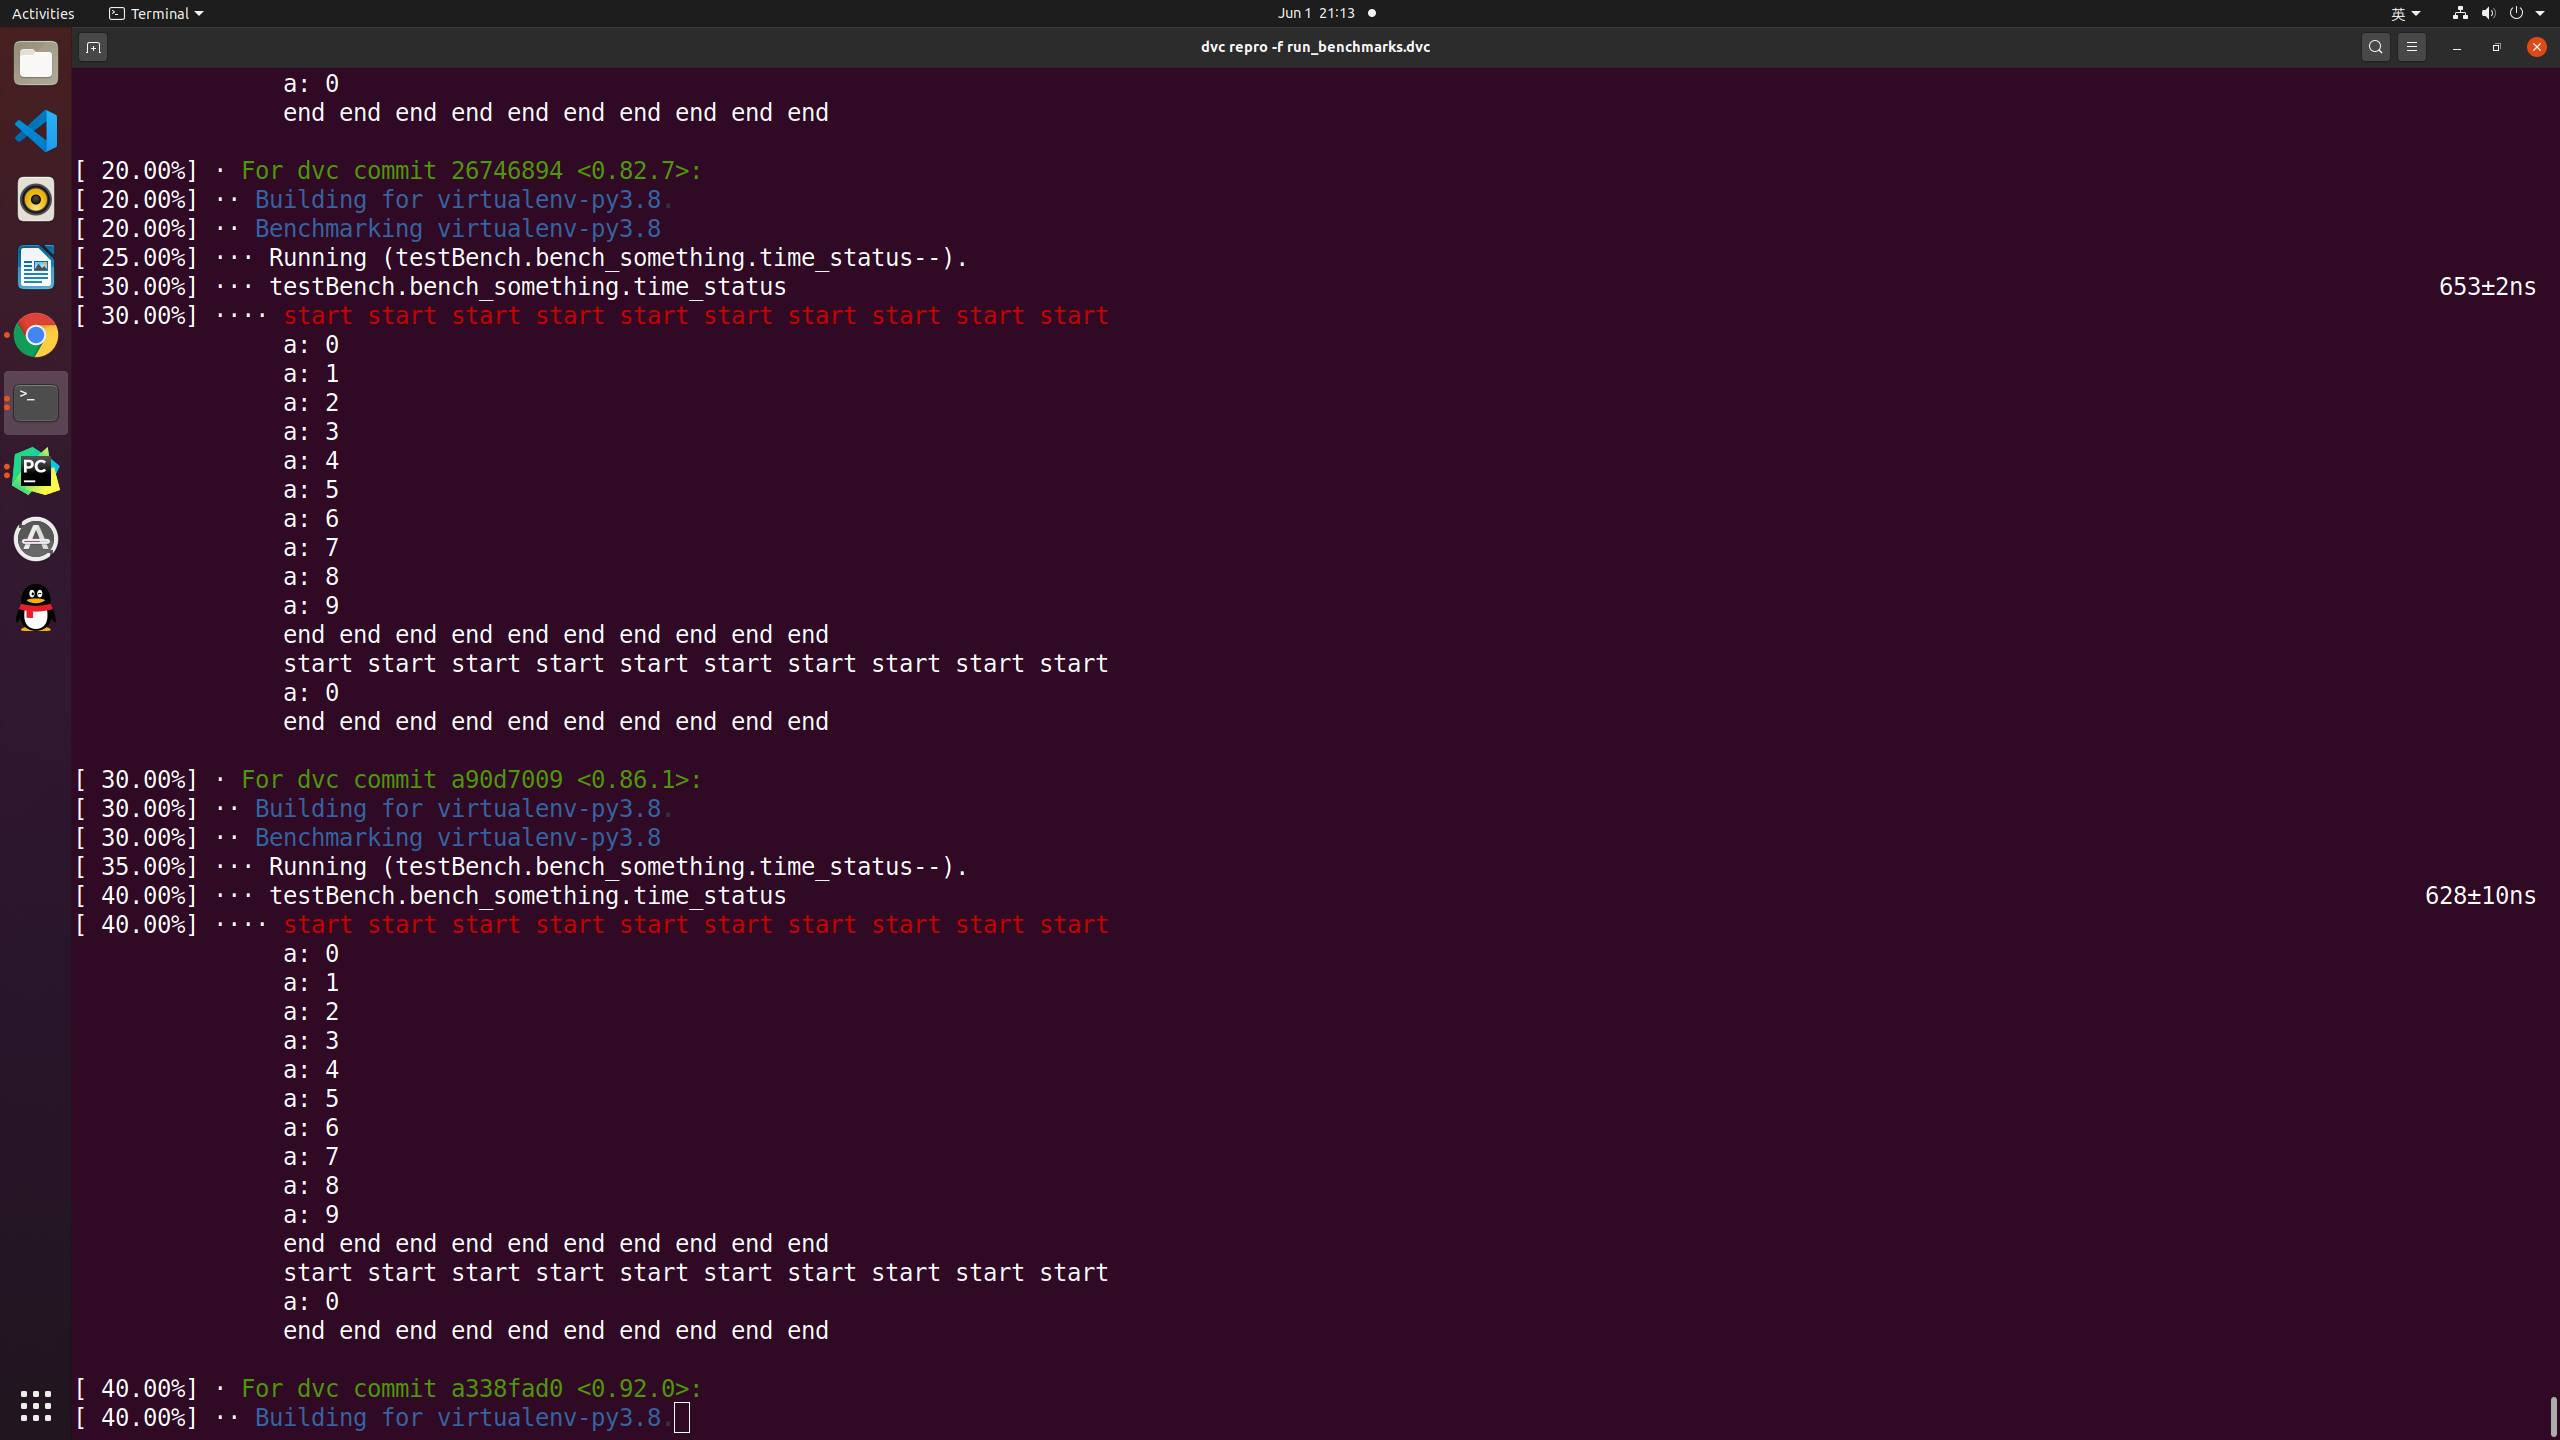Image resolution: width=2560 pixels, height=1440 pixels.
Task: Launch LibreOffice Writer from the dock
Action: click(x=36, y=268)
